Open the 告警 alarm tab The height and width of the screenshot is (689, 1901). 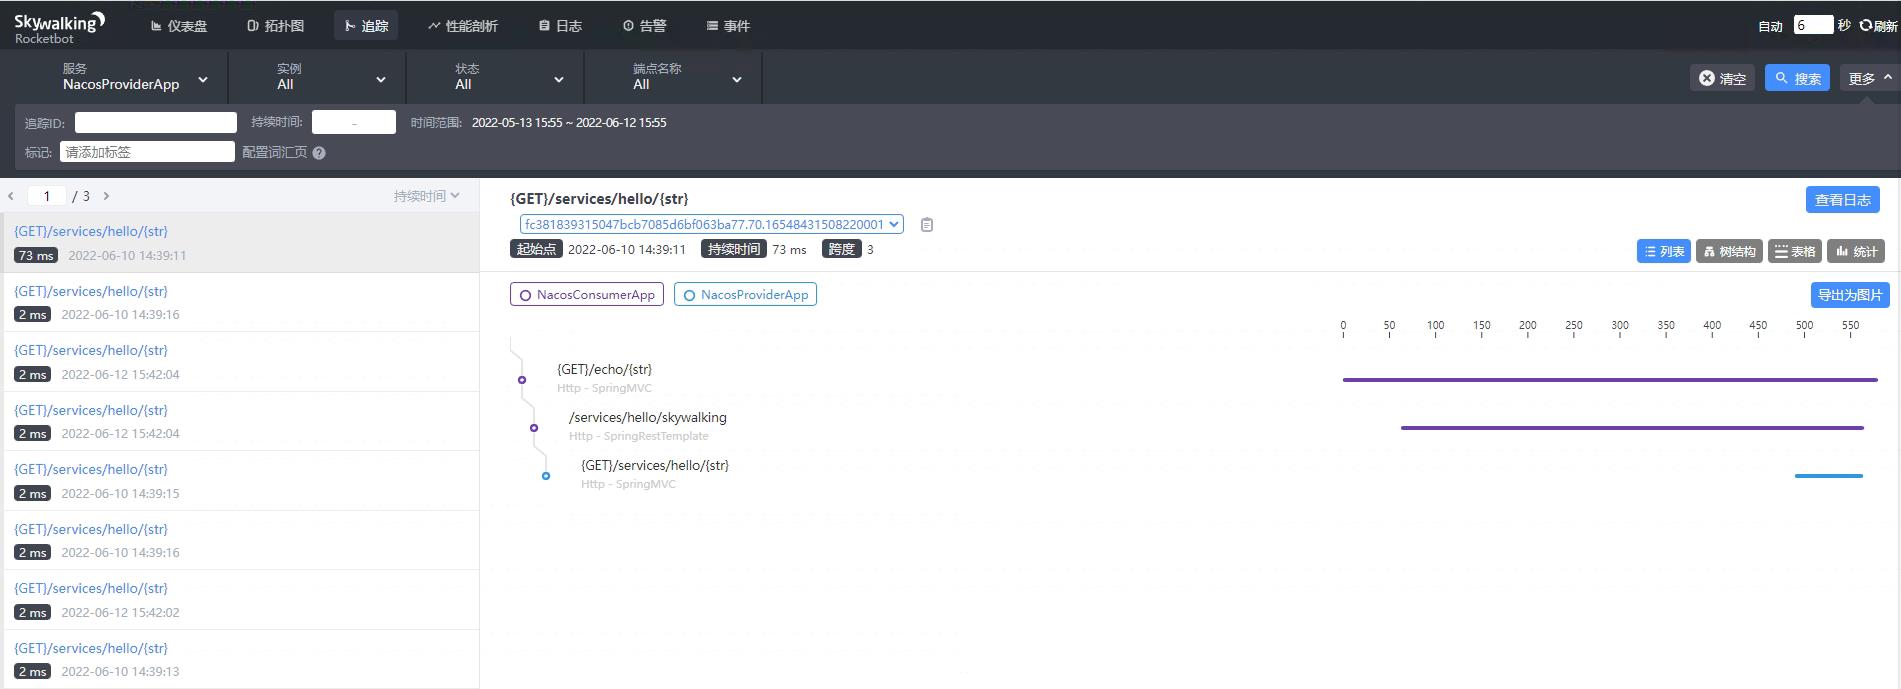tap(644, 26)
